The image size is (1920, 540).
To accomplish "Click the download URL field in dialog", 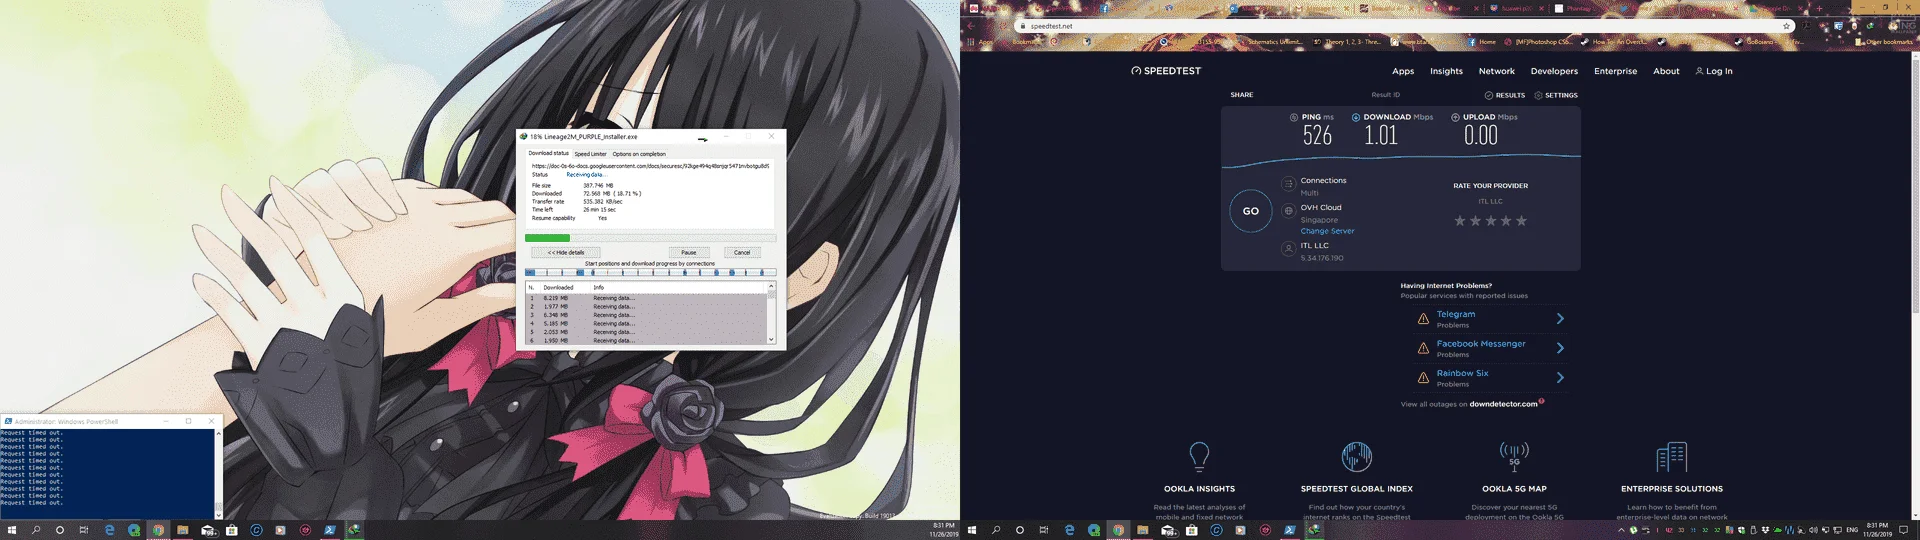I will click(x=650, y=166).
